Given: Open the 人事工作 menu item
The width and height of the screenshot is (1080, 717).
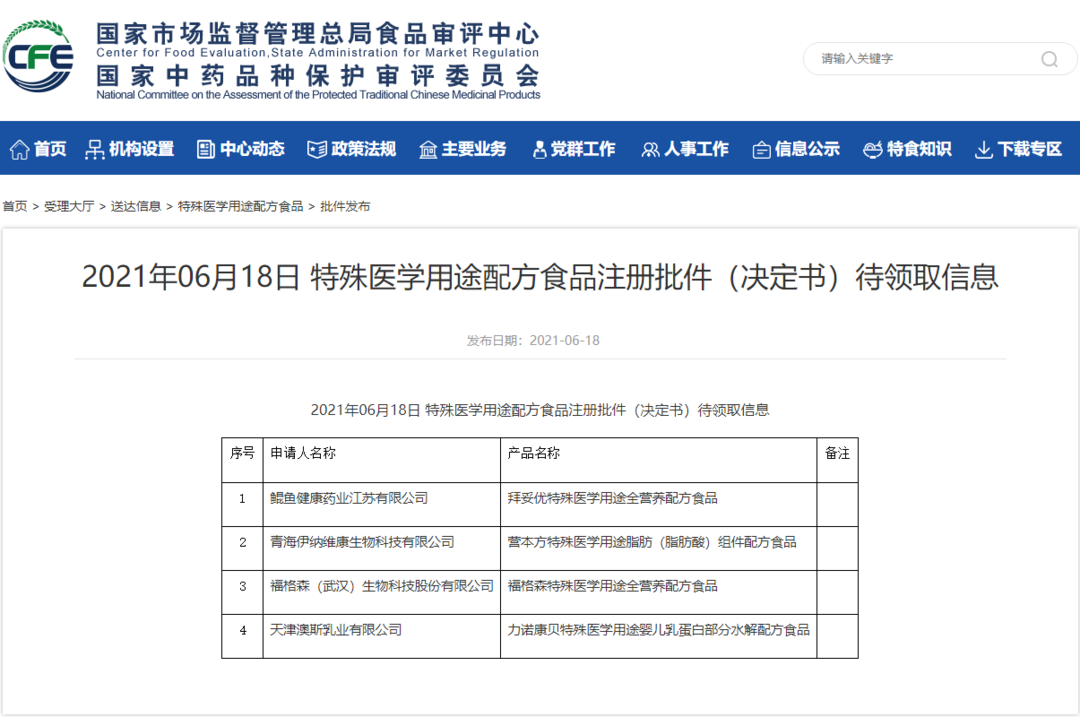Looking at the screenshot, I should 696,149.
